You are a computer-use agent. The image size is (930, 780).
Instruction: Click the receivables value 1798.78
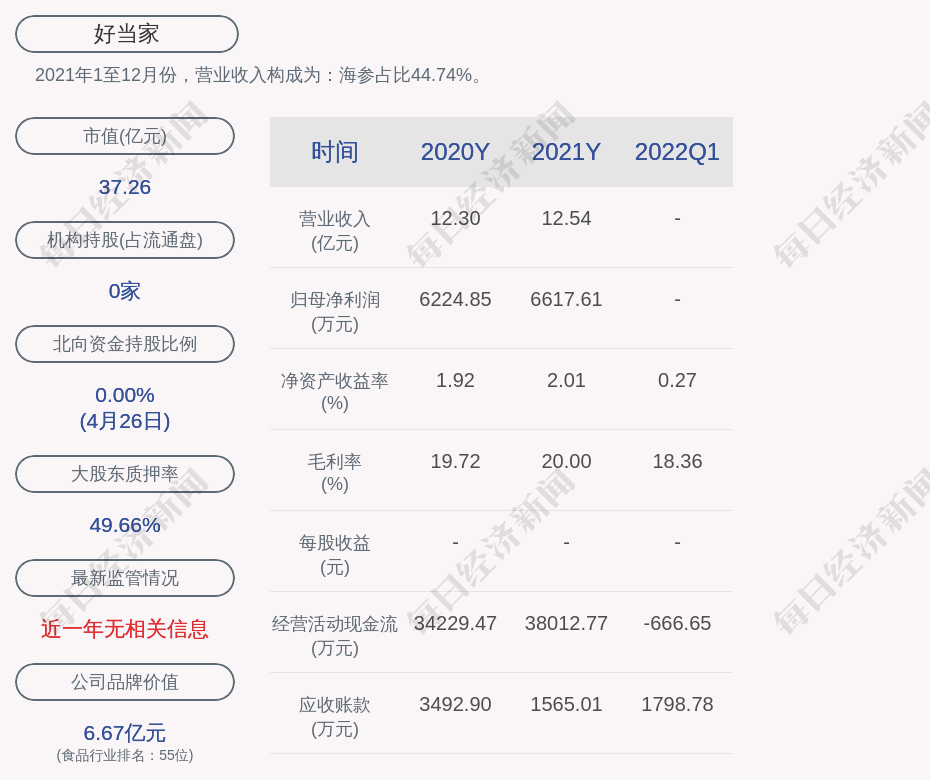tap(677, 705)
